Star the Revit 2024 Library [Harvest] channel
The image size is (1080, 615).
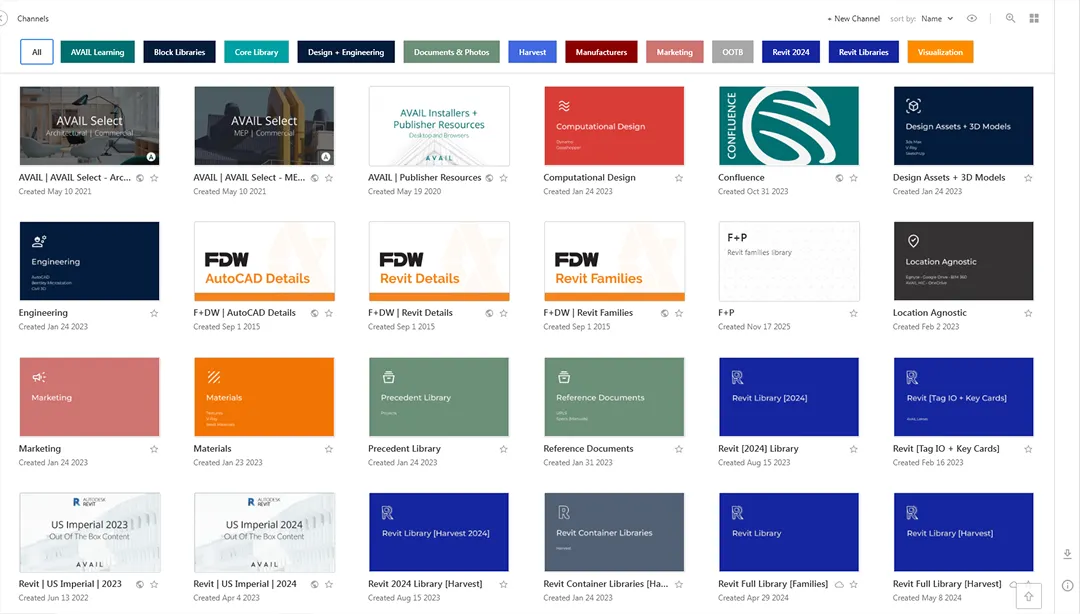(503, 585)
